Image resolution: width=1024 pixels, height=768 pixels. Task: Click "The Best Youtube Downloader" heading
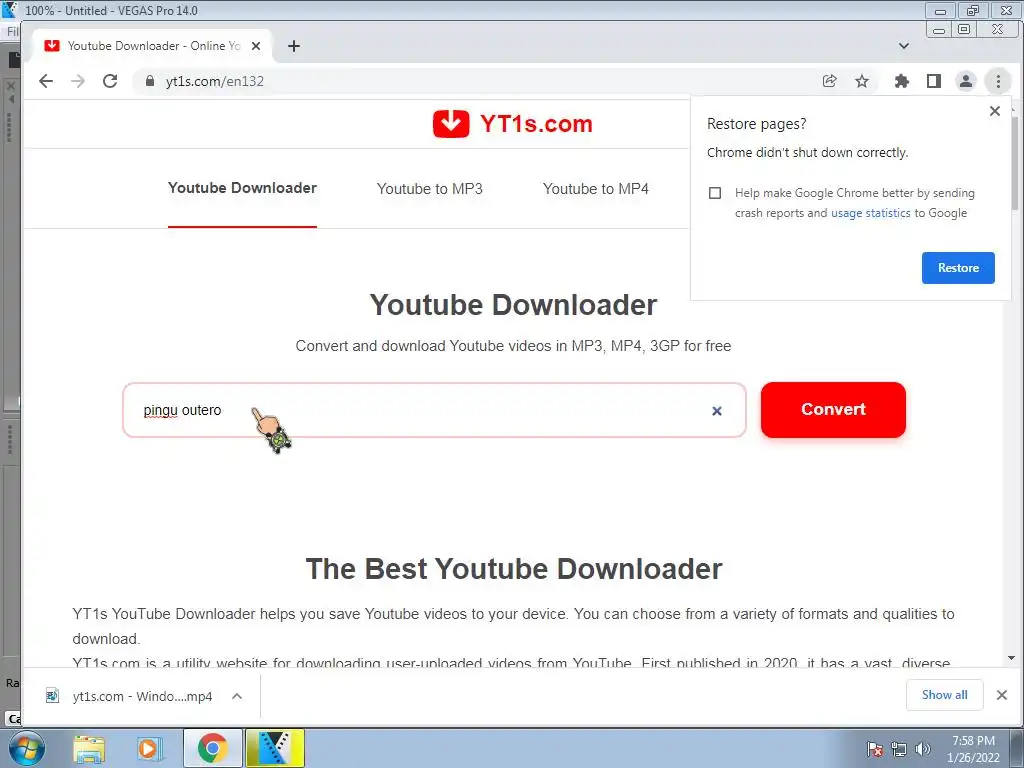(514, 569)
